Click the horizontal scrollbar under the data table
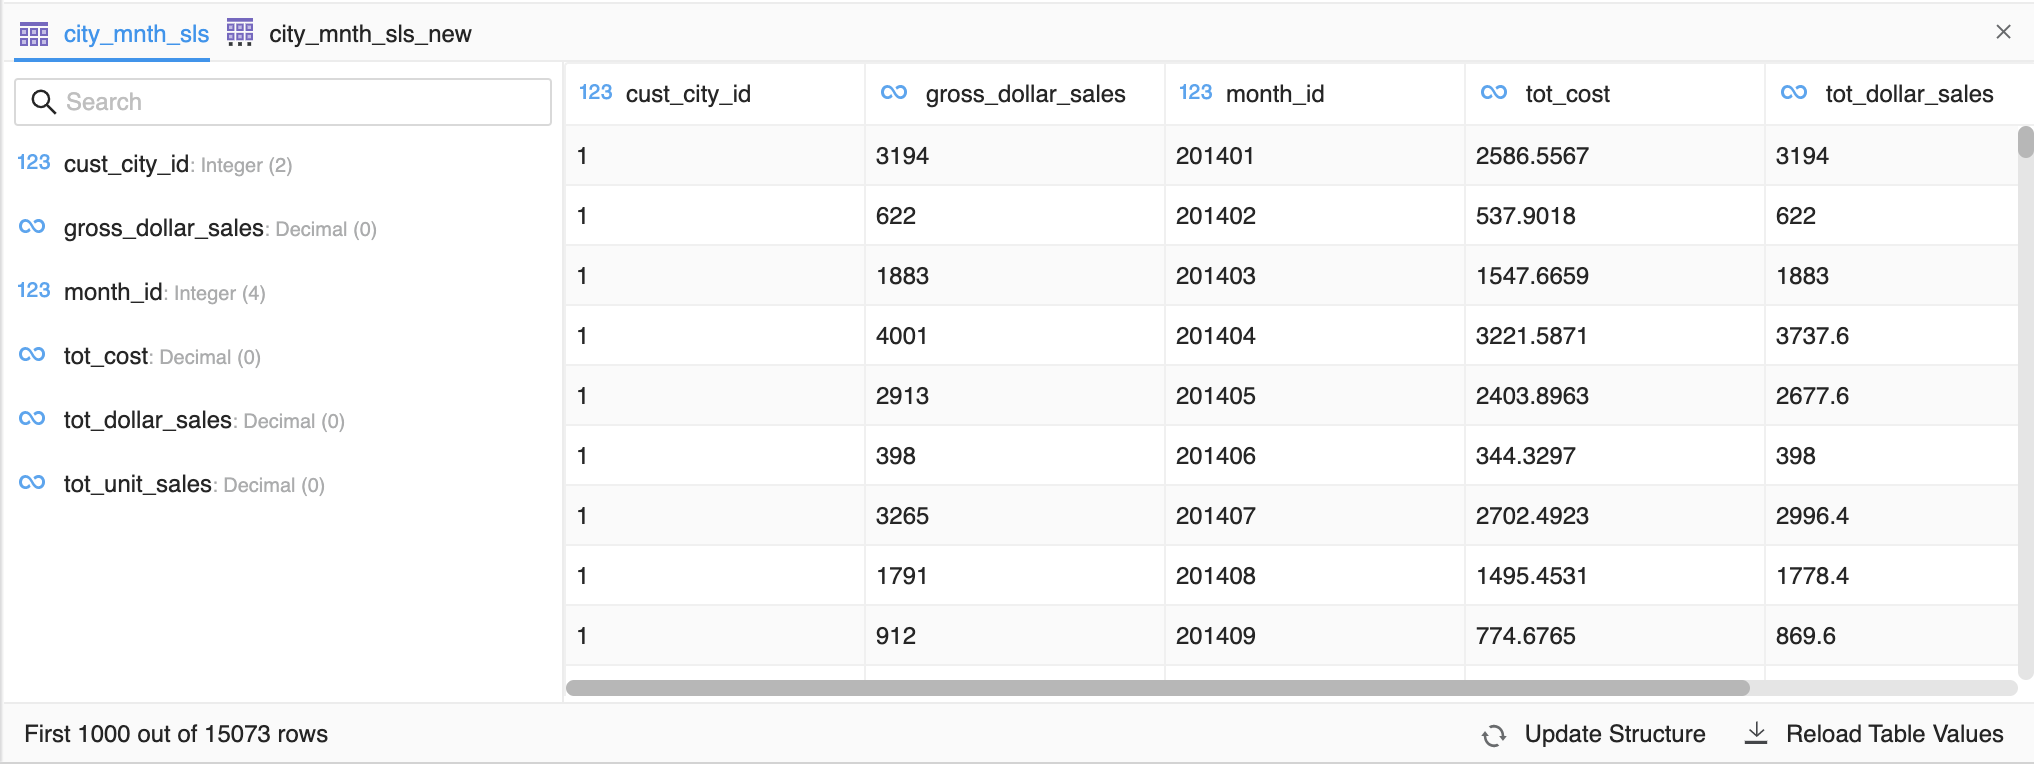Viewport: 2034px width, 764px height. click(1157, 688)
